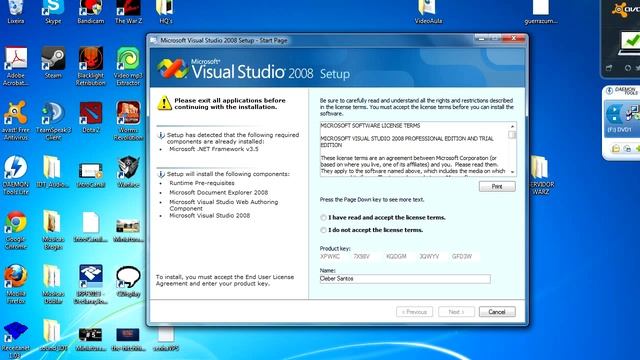Select the IRPF2013 desktop icon
640x360 pixels.
[x=91, y=284]
